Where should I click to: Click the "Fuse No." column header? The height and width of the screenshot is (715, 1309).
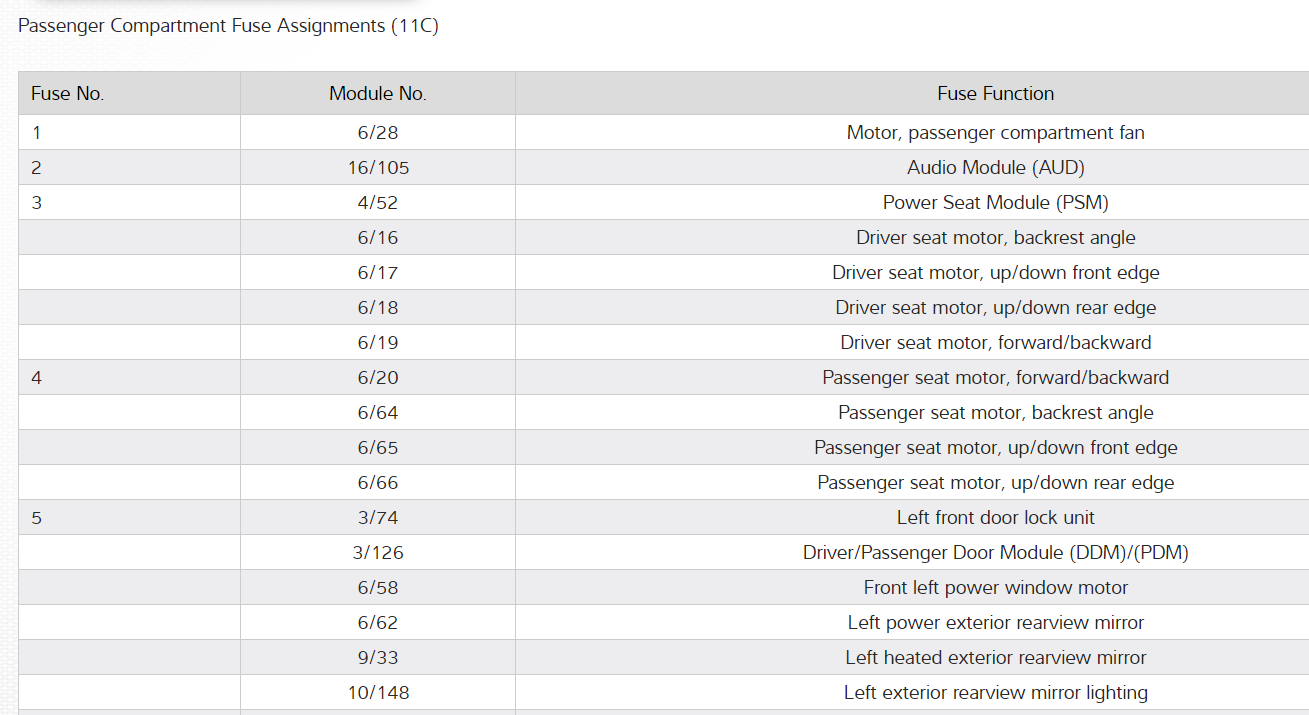(68, 94)
